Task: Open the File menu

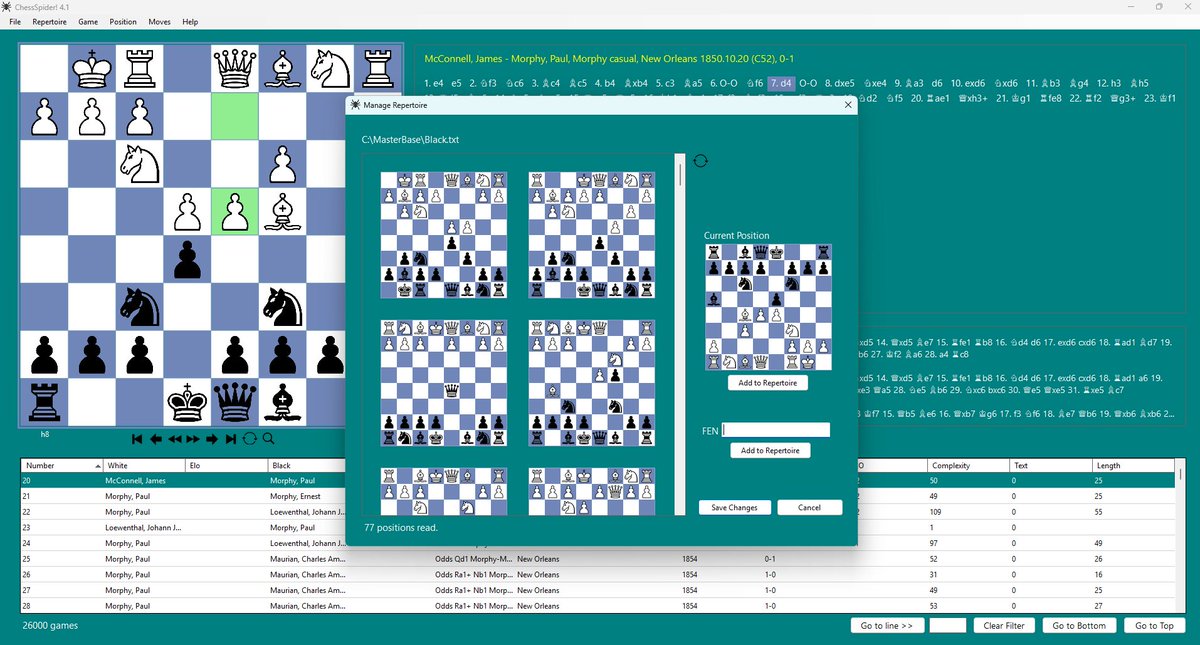Action: point(15,22)
